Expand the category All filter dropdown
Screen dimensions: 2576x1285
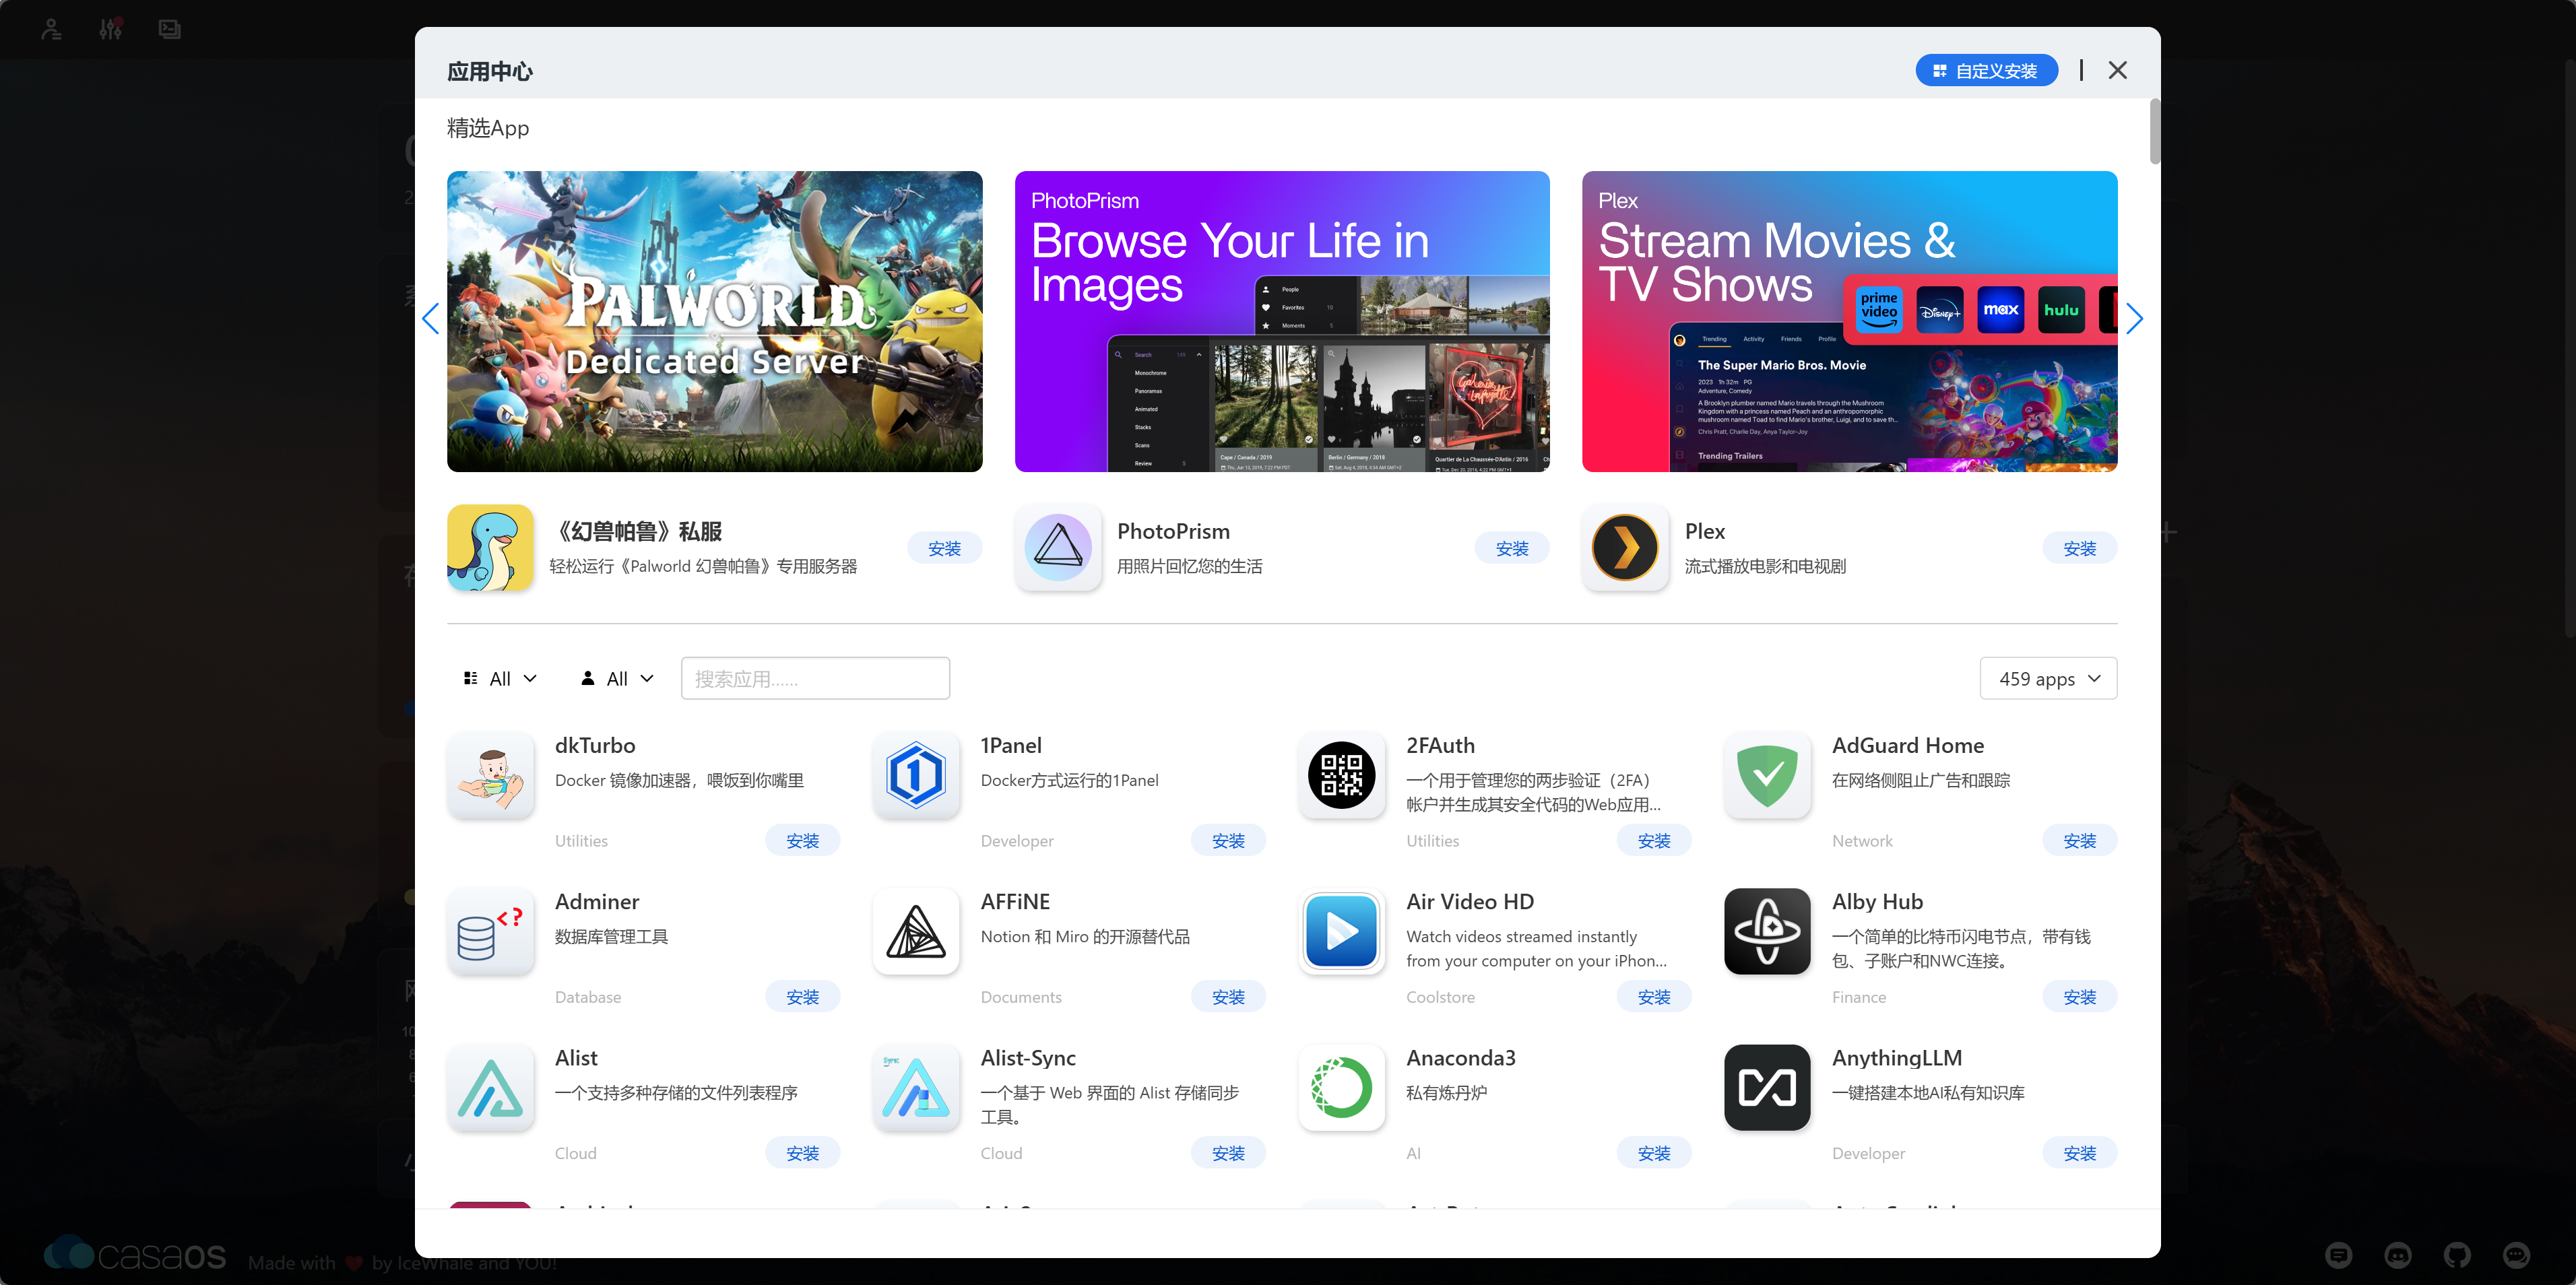[x=500, y=679]
